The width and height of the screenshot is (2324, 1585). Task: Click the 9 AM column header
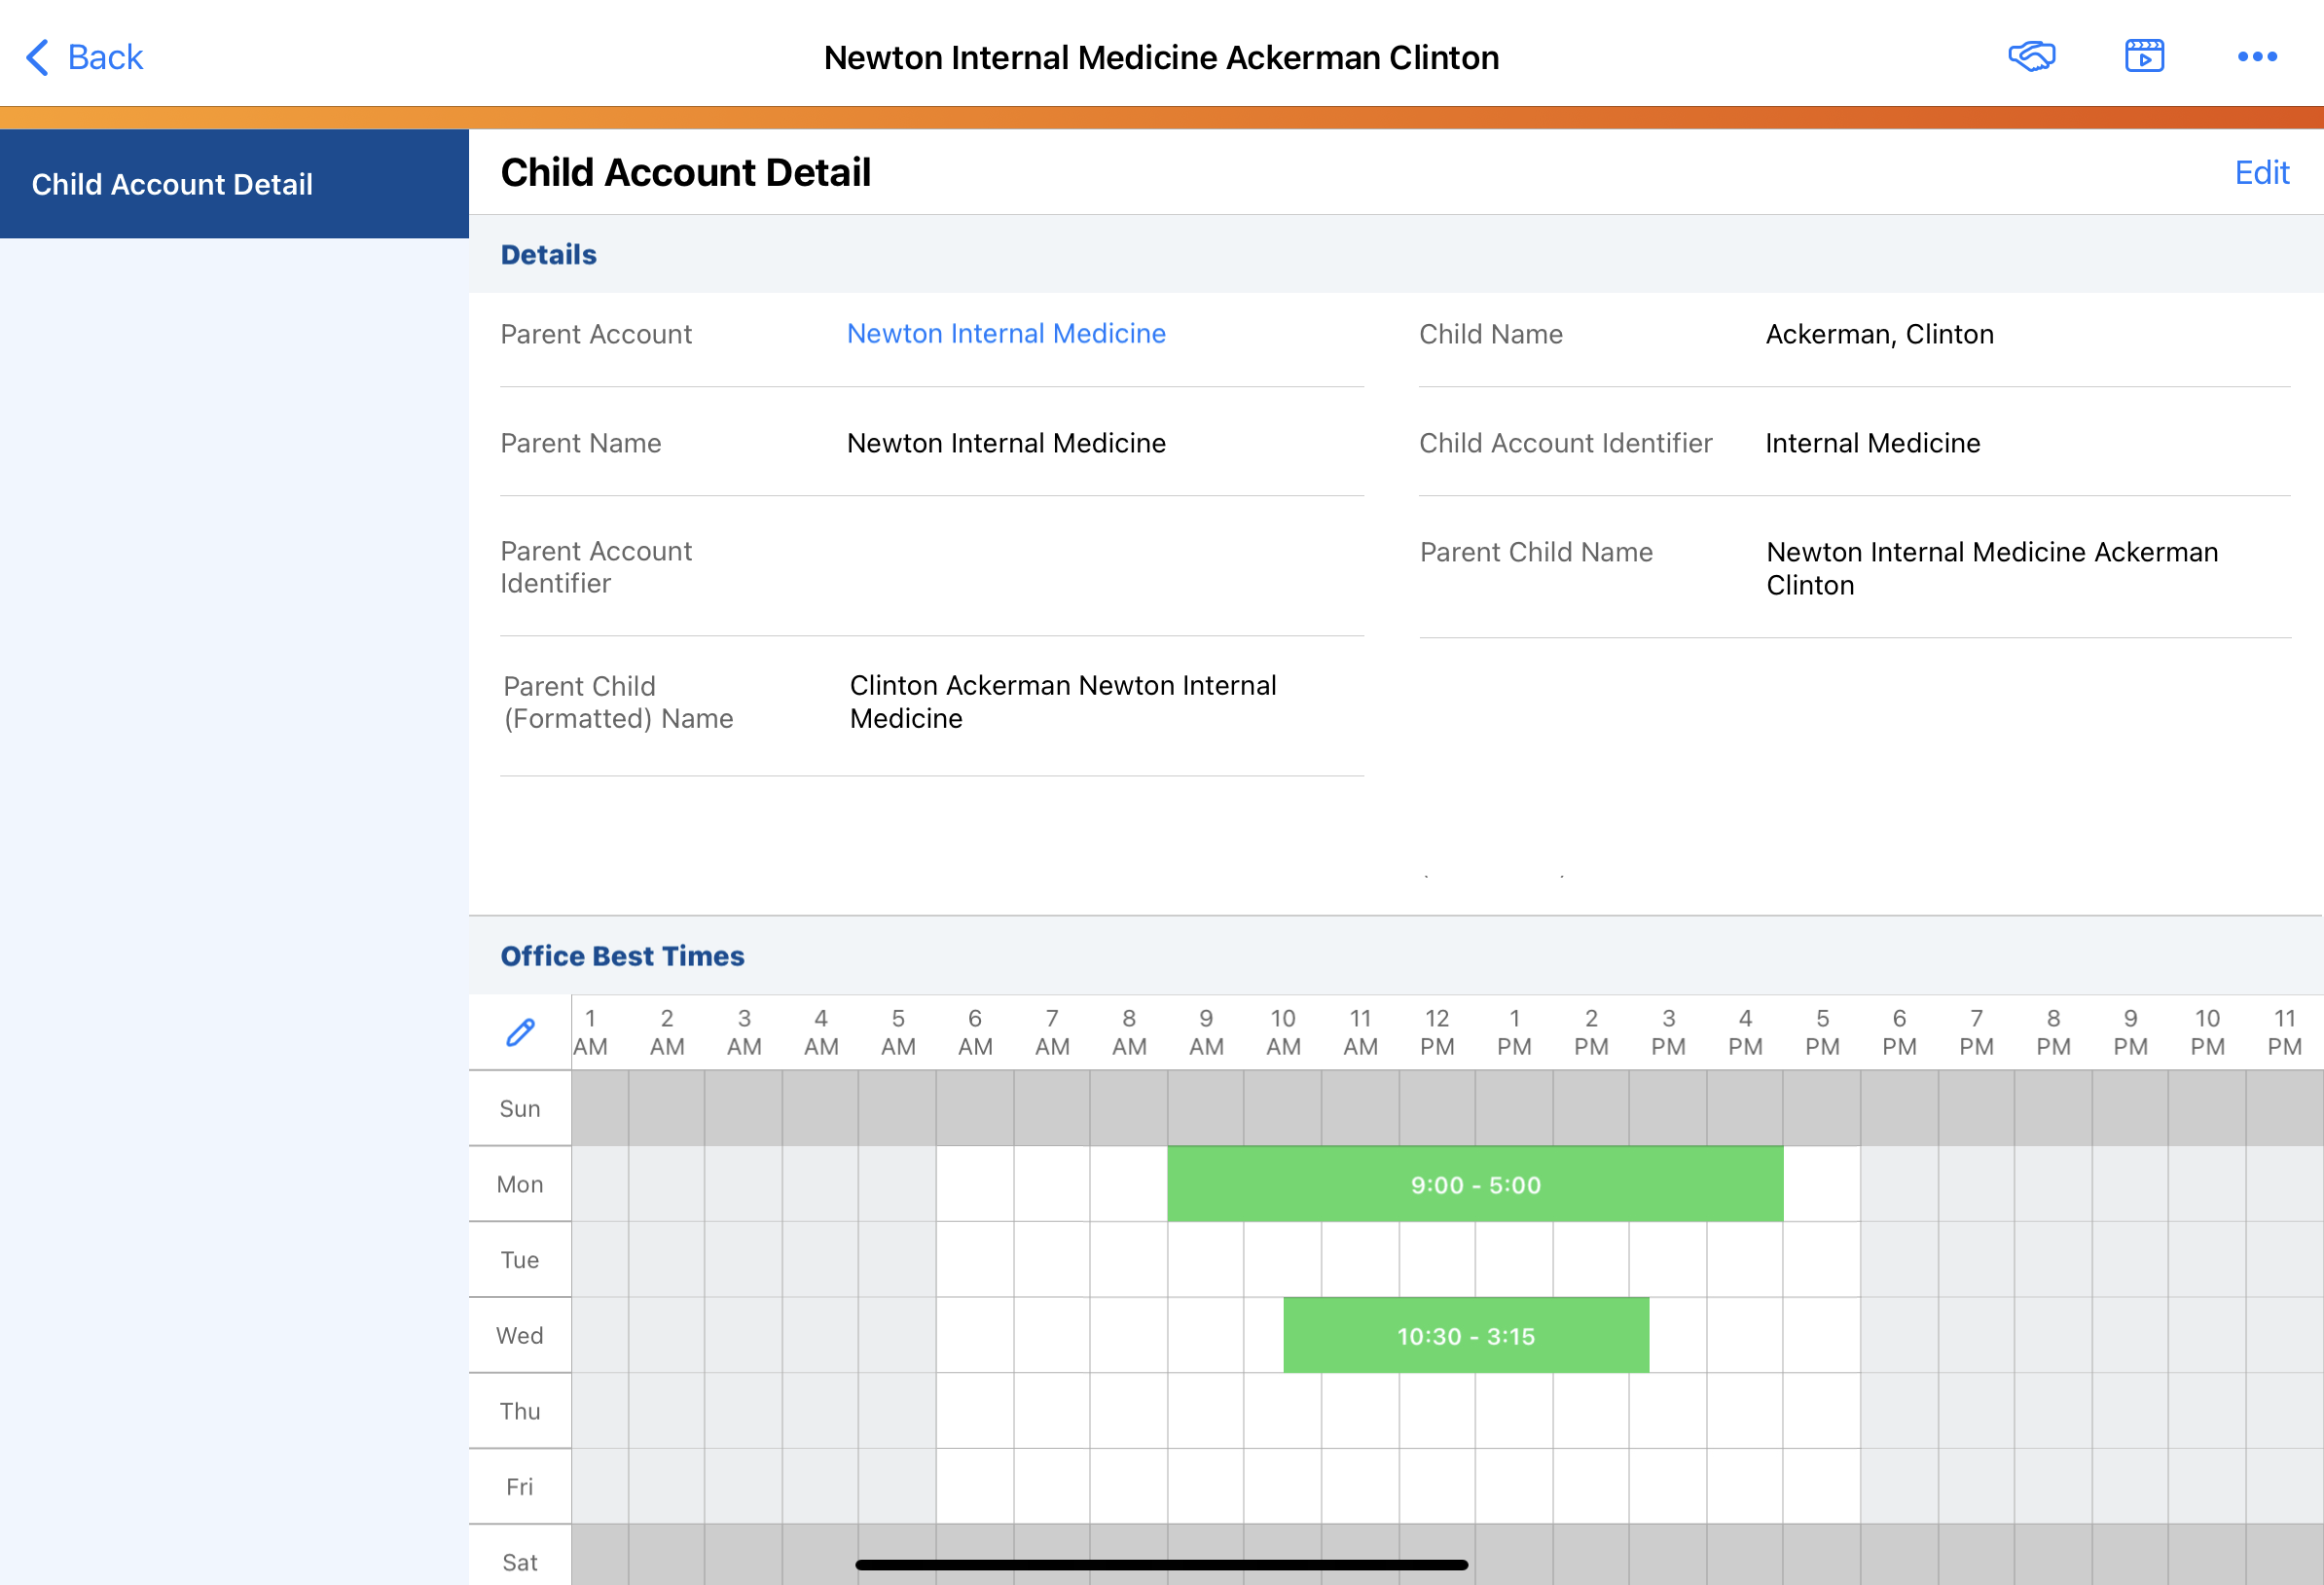(1205, 1032)
